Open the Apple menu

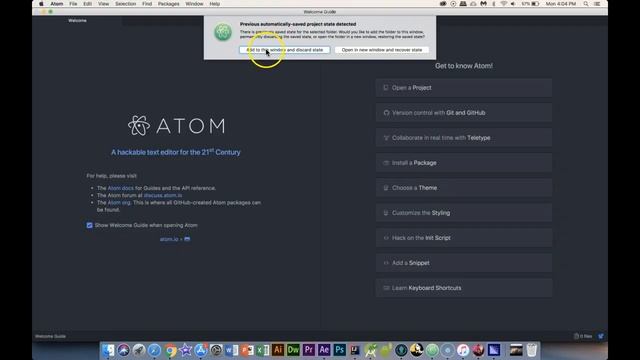coord(41,4)
